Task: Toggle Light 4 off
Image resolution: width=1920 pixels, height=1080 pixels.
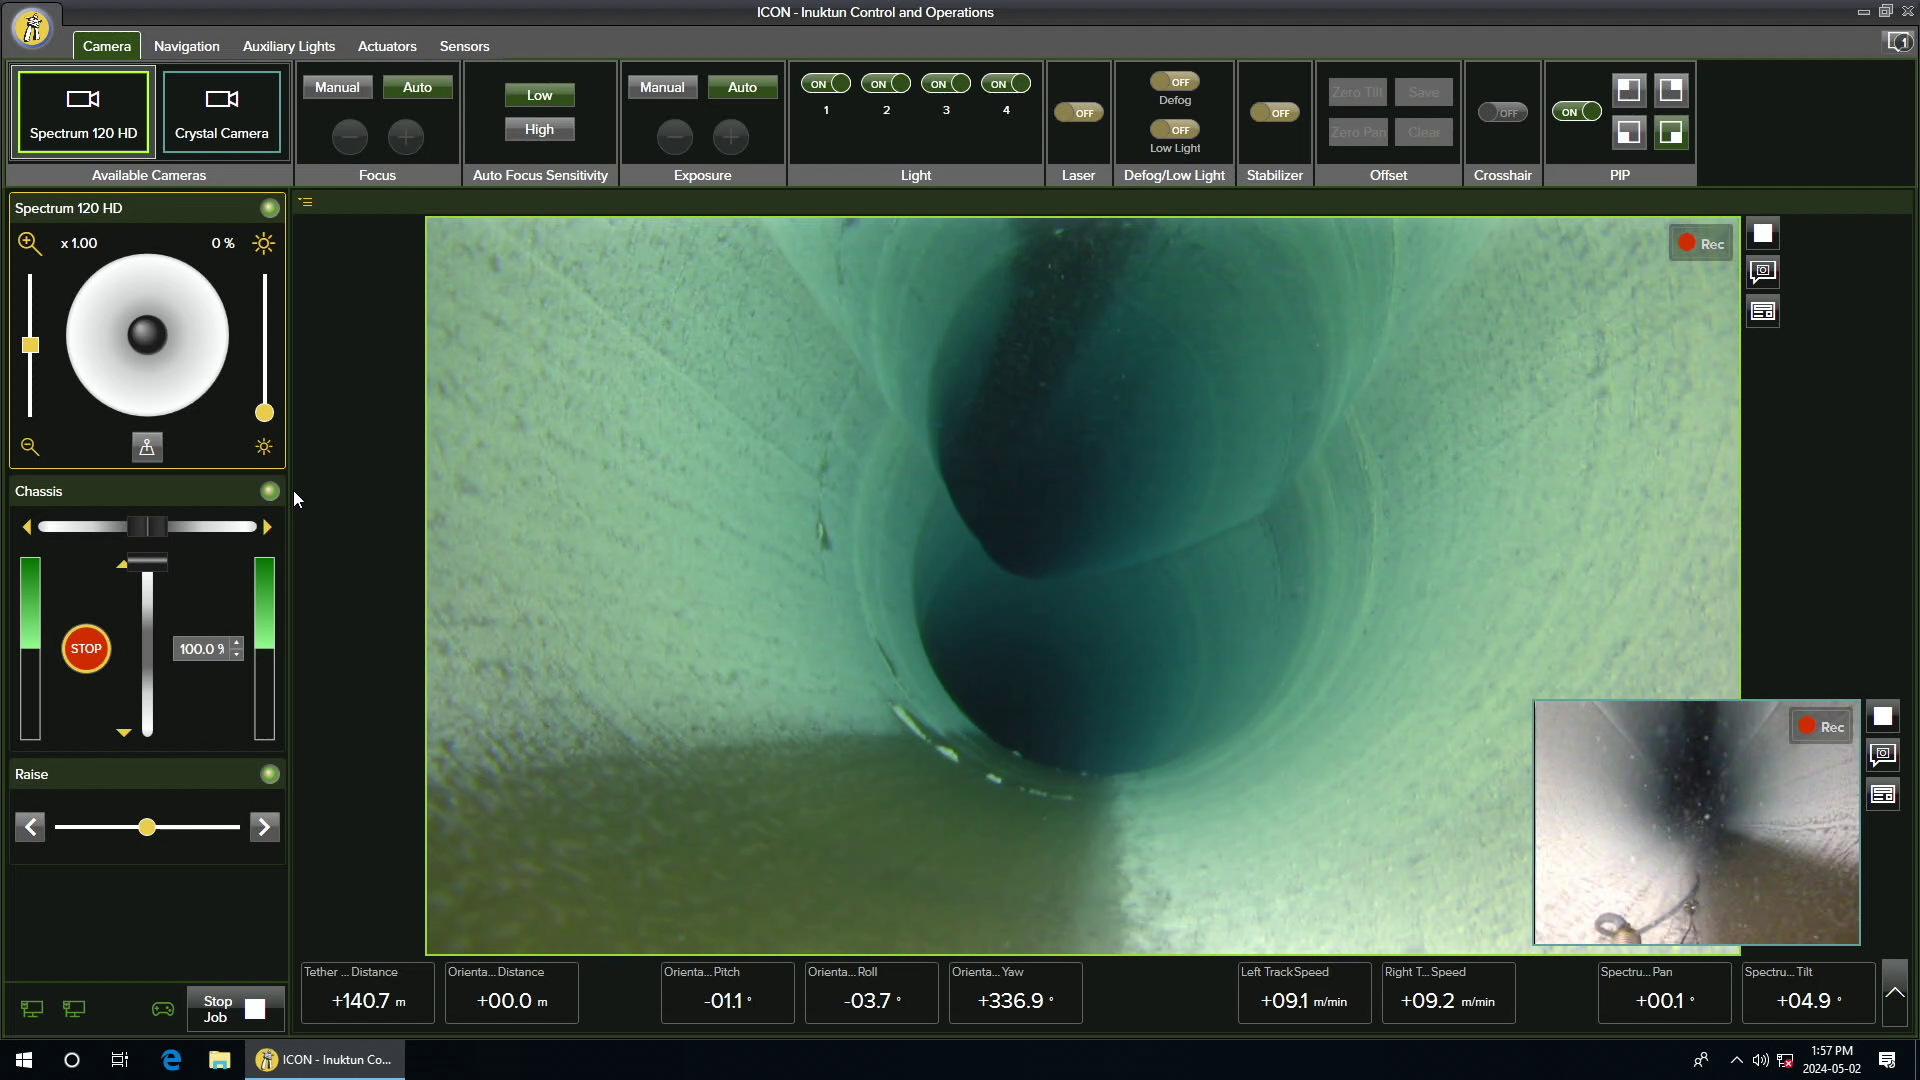Action: coord(1006,84)
